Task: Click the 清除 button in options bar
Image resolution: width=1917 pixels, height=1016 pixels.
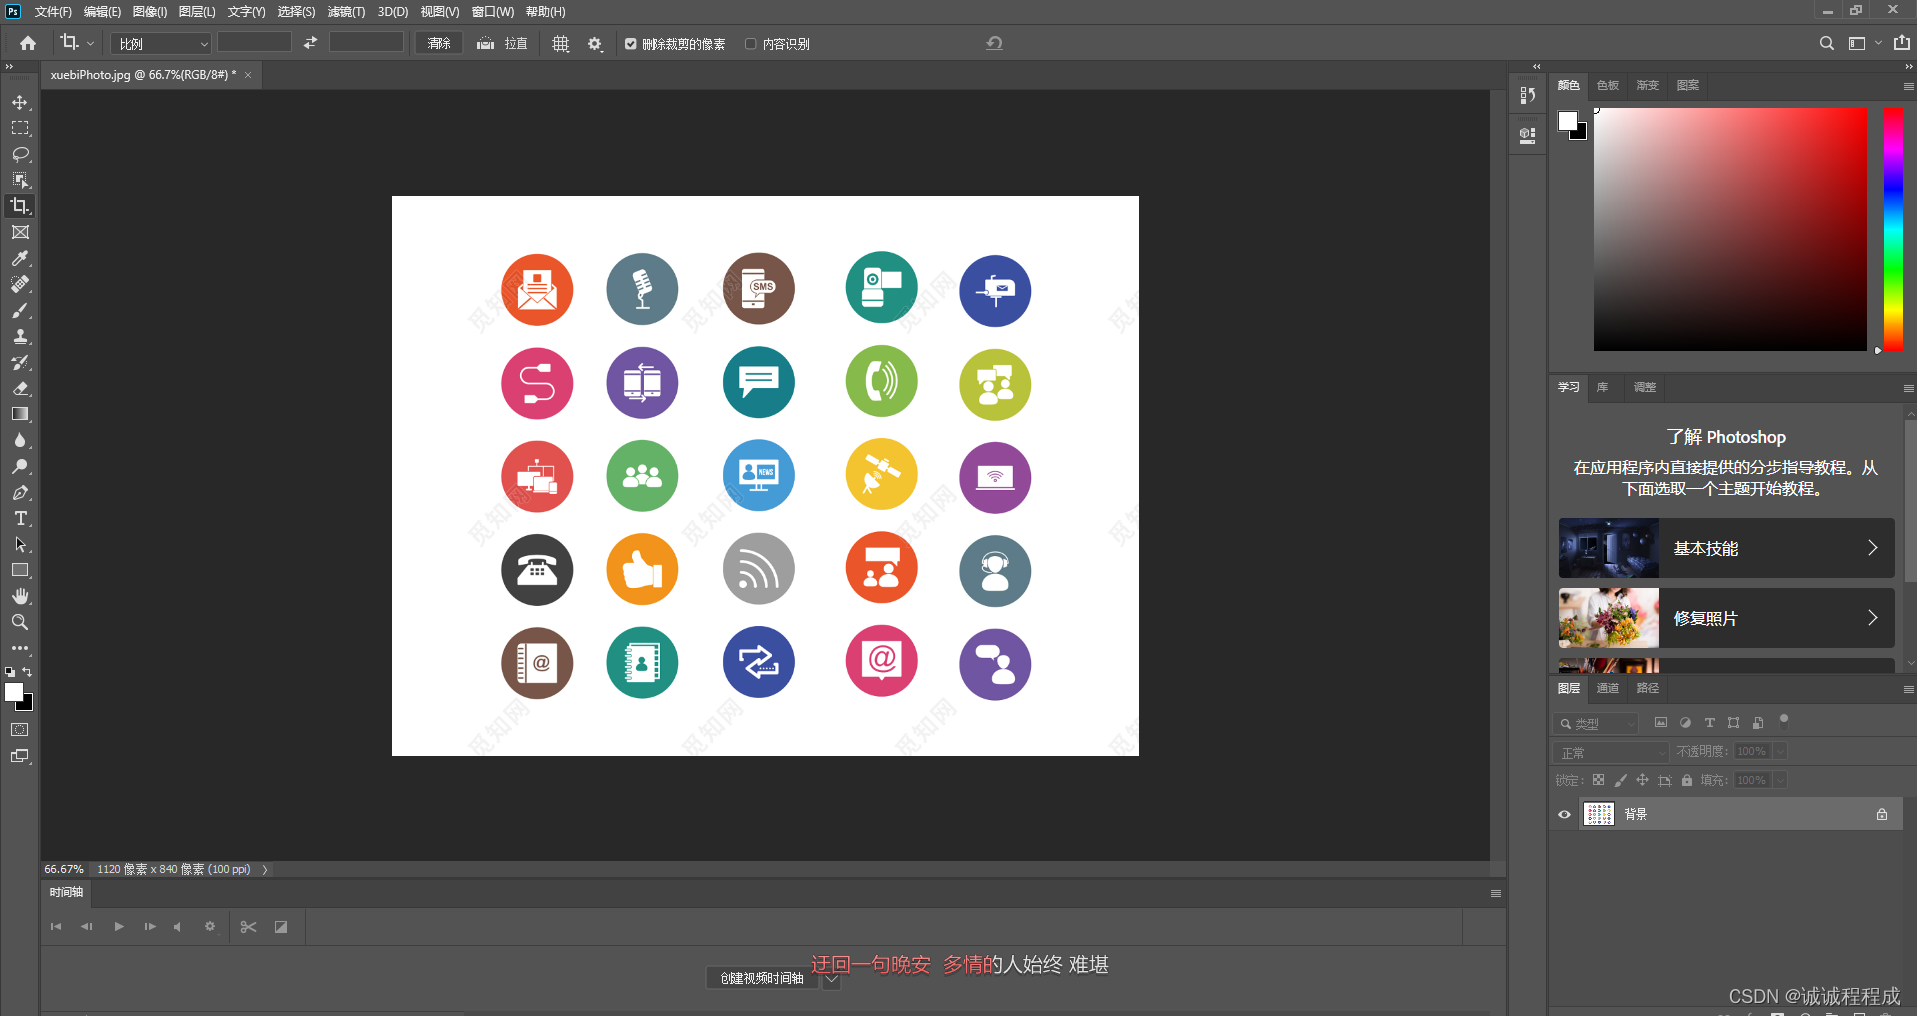Action: (439, 43)
